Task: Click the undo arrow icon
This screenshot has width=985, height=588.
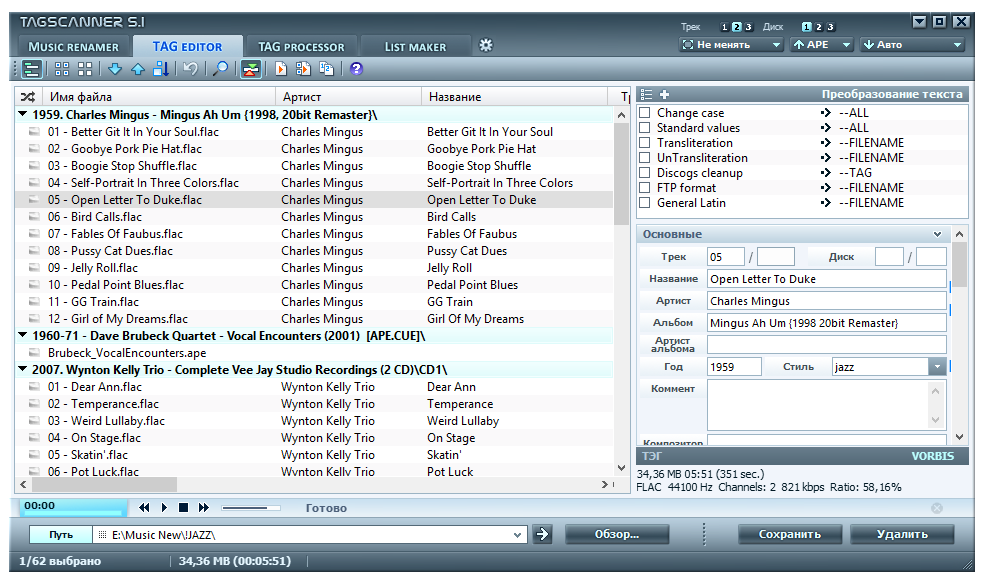Action: tap(190, 69)
